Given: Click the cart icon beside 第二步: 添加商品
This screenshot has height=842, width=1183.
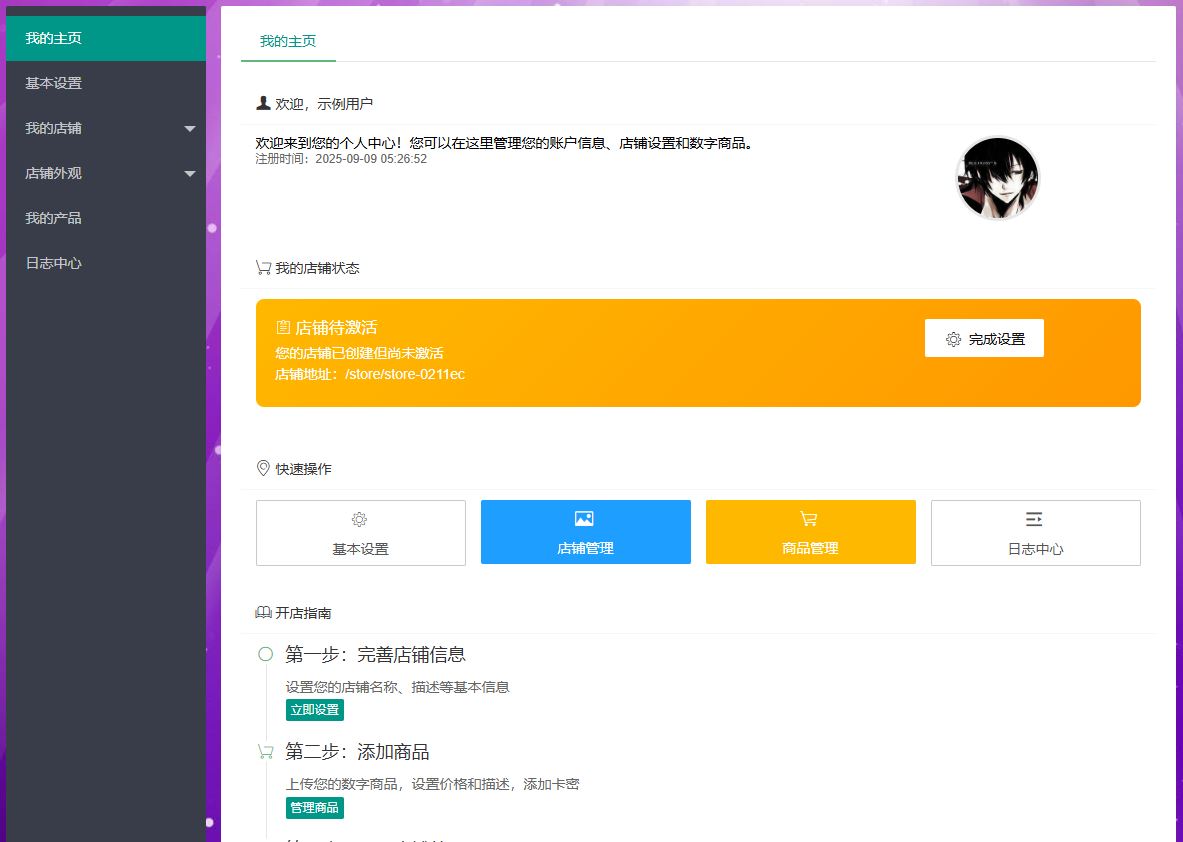Looking at the screenshot, I should coord(266,750).
